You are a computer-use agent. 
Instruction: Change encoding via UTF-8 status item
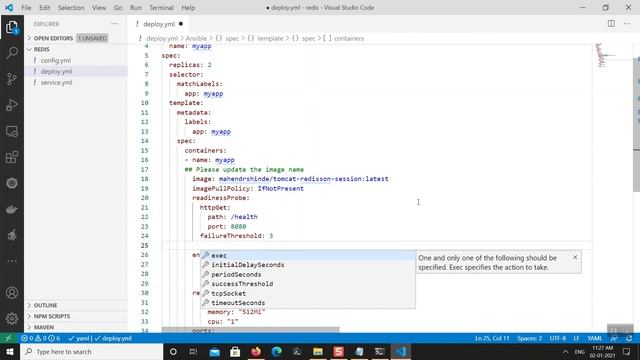tap(558, 338)
